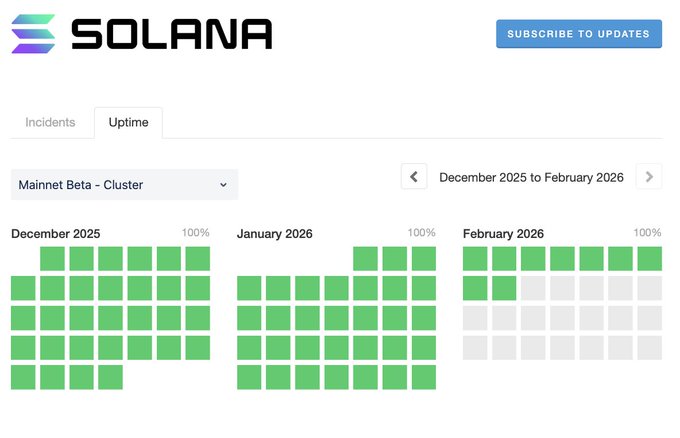Click the February 1, 2026 green square
The height and width of the screenshot is (438, 680).
475,259
